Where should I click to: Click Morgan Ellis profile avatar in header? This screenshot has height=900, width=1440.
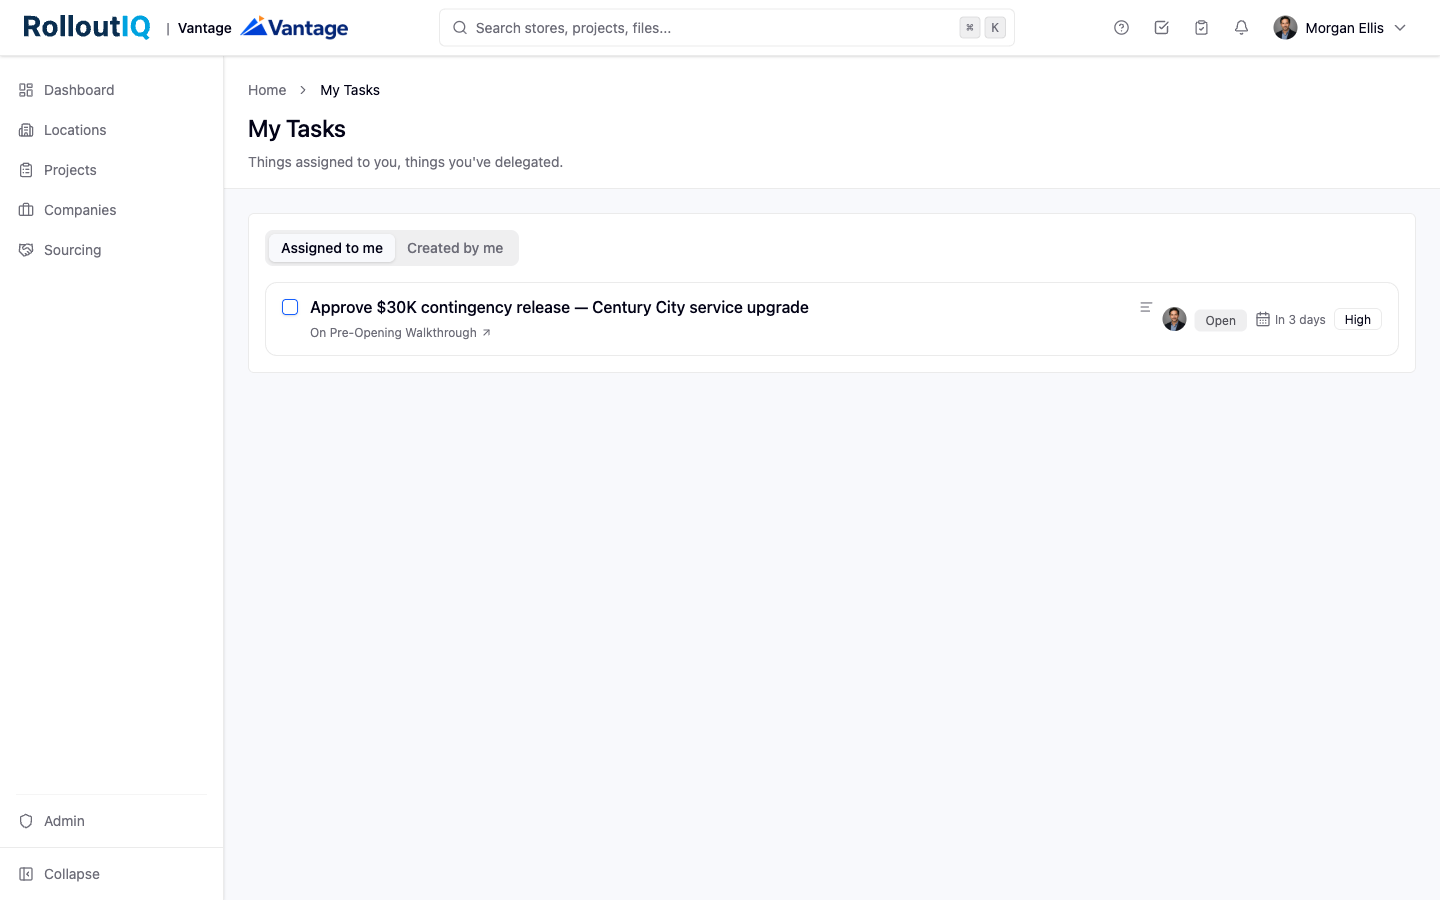pyautogui.click(x=1285, y=28)
